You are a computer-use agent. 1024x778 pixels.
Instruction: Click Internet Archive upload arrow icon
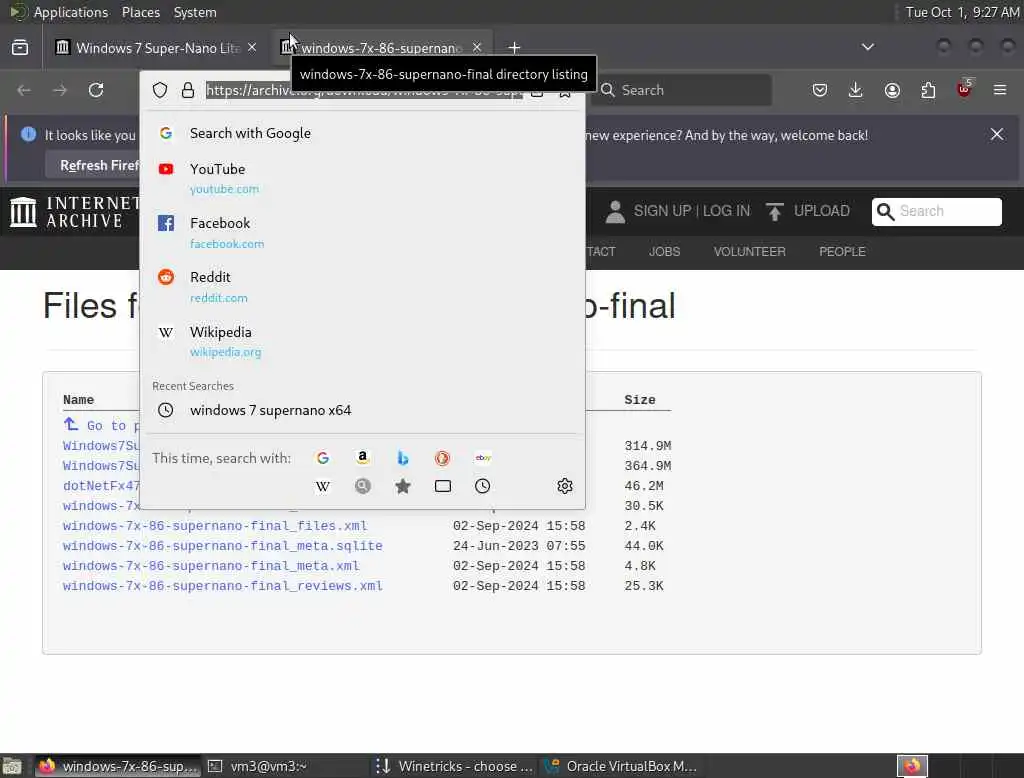coord(775,211)
